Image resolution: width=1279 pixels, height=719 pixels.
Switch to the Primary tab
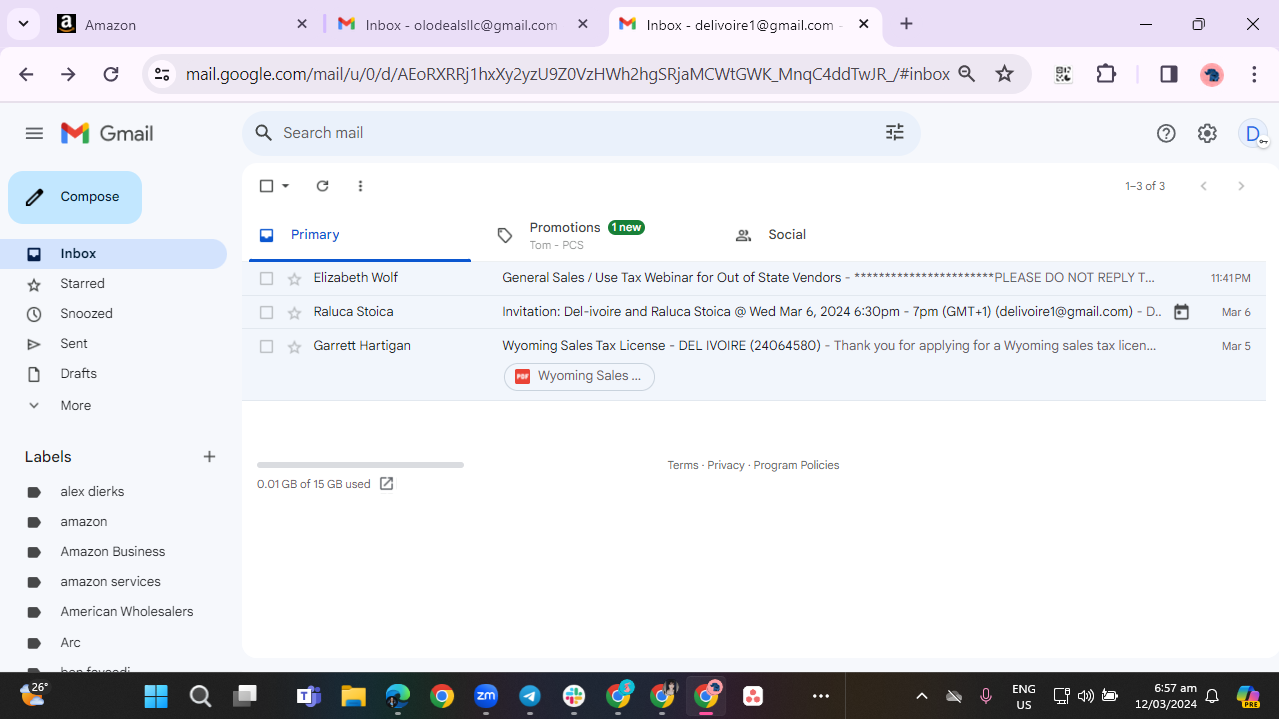(x=359, y=235)
